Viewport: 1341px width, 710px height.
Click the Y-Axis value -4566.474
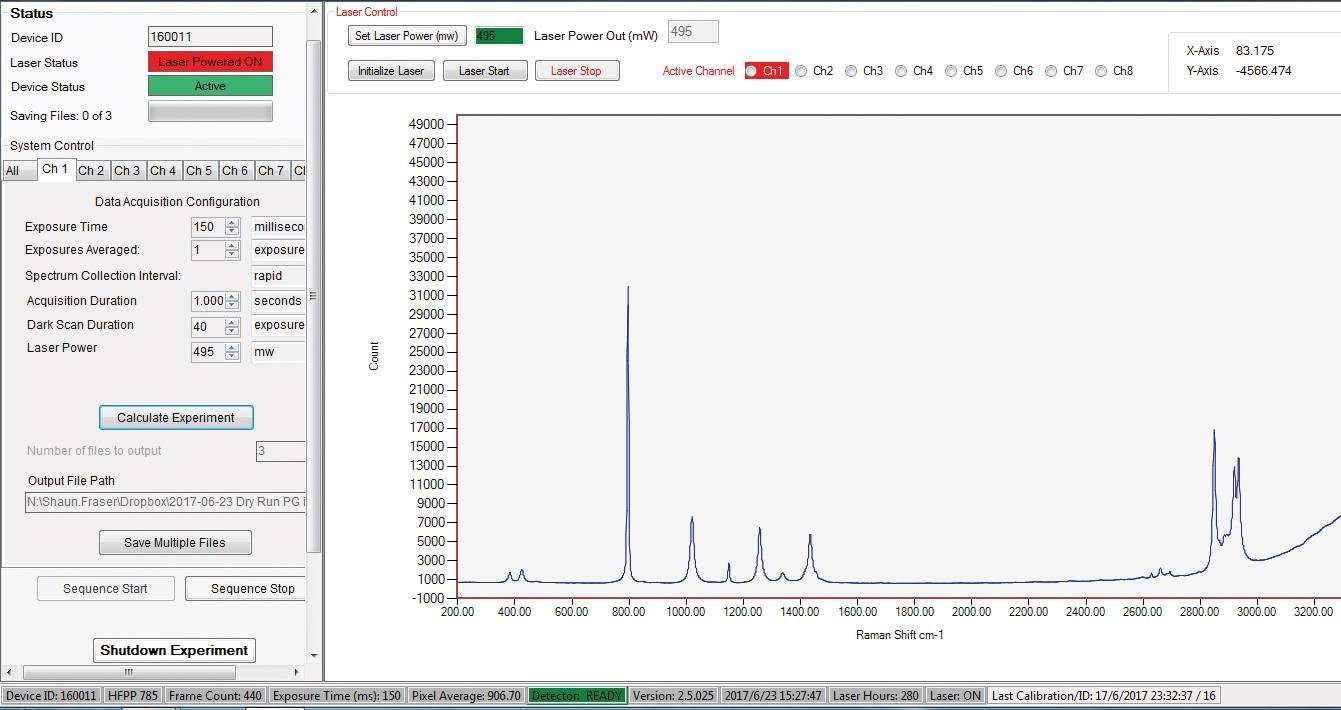click(1263, 71)
